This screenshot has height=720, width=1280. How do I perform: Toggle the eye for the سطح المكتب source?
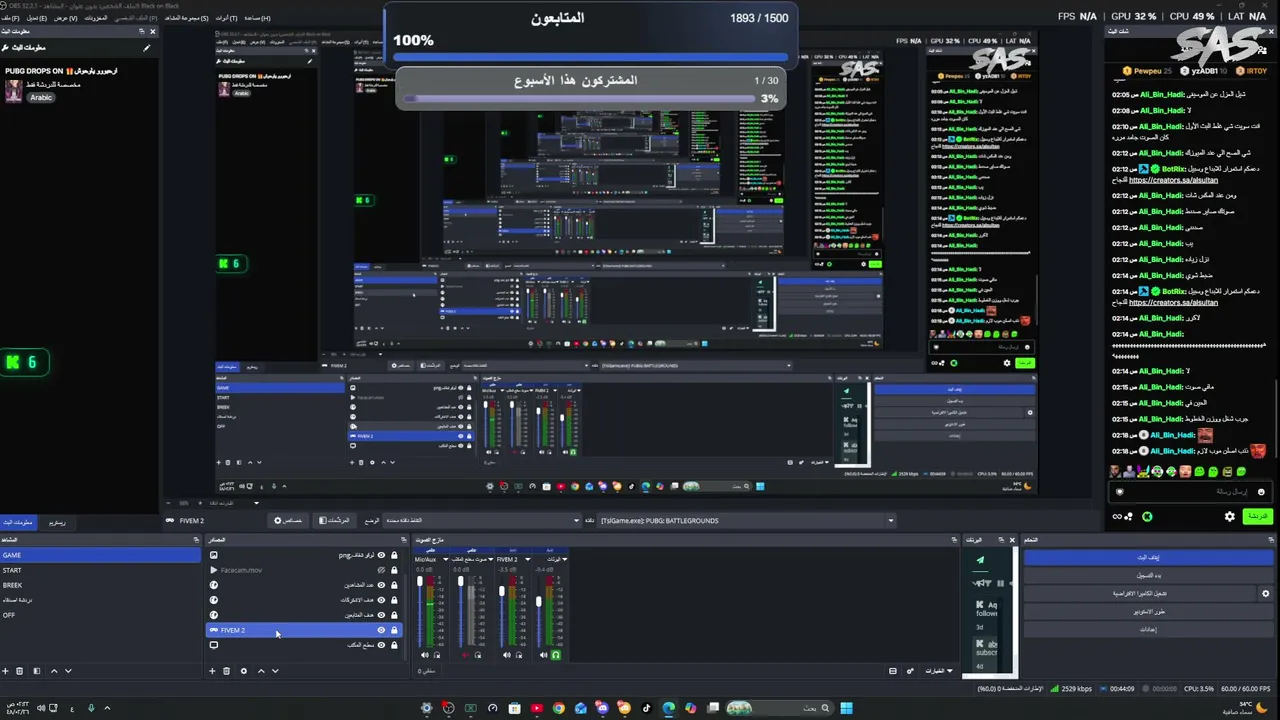(381, 645)
